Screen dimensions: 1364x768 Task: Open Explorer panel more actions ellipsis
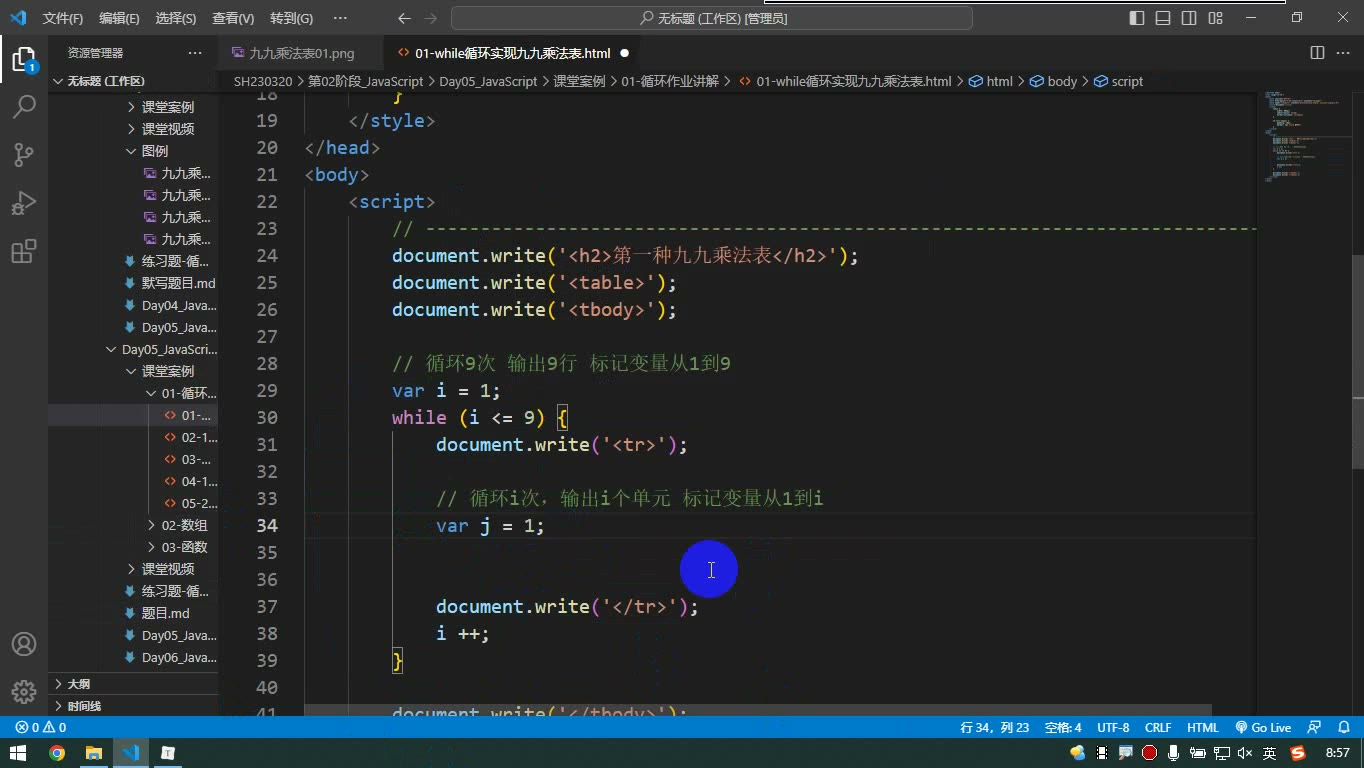pos(194,53)
